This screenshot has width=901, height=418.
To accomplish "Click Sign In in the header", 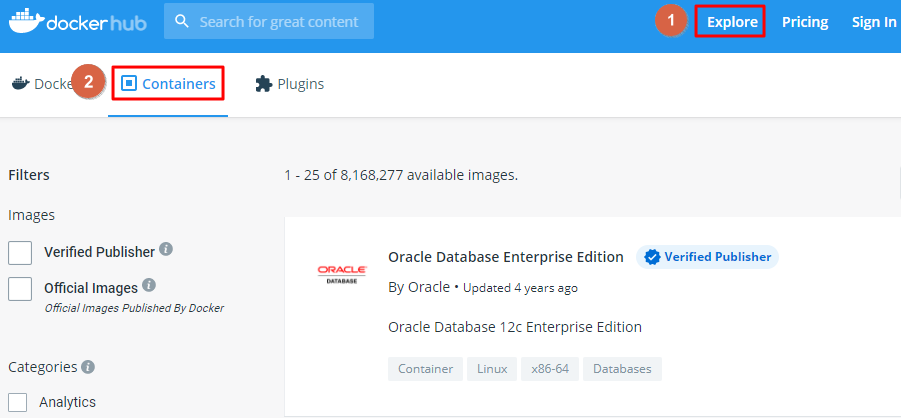I will pyautogui.click(x=873, y=22).
